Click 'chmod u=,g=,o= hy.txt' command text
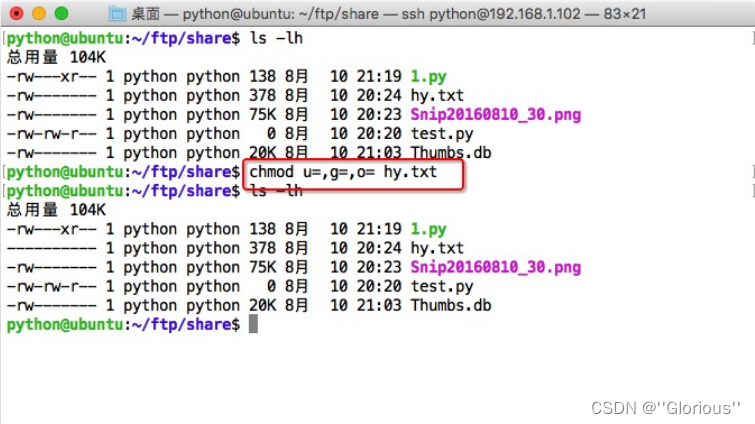Image resolution: width=755 pixels, height=424 pixels. click(343, 172)
